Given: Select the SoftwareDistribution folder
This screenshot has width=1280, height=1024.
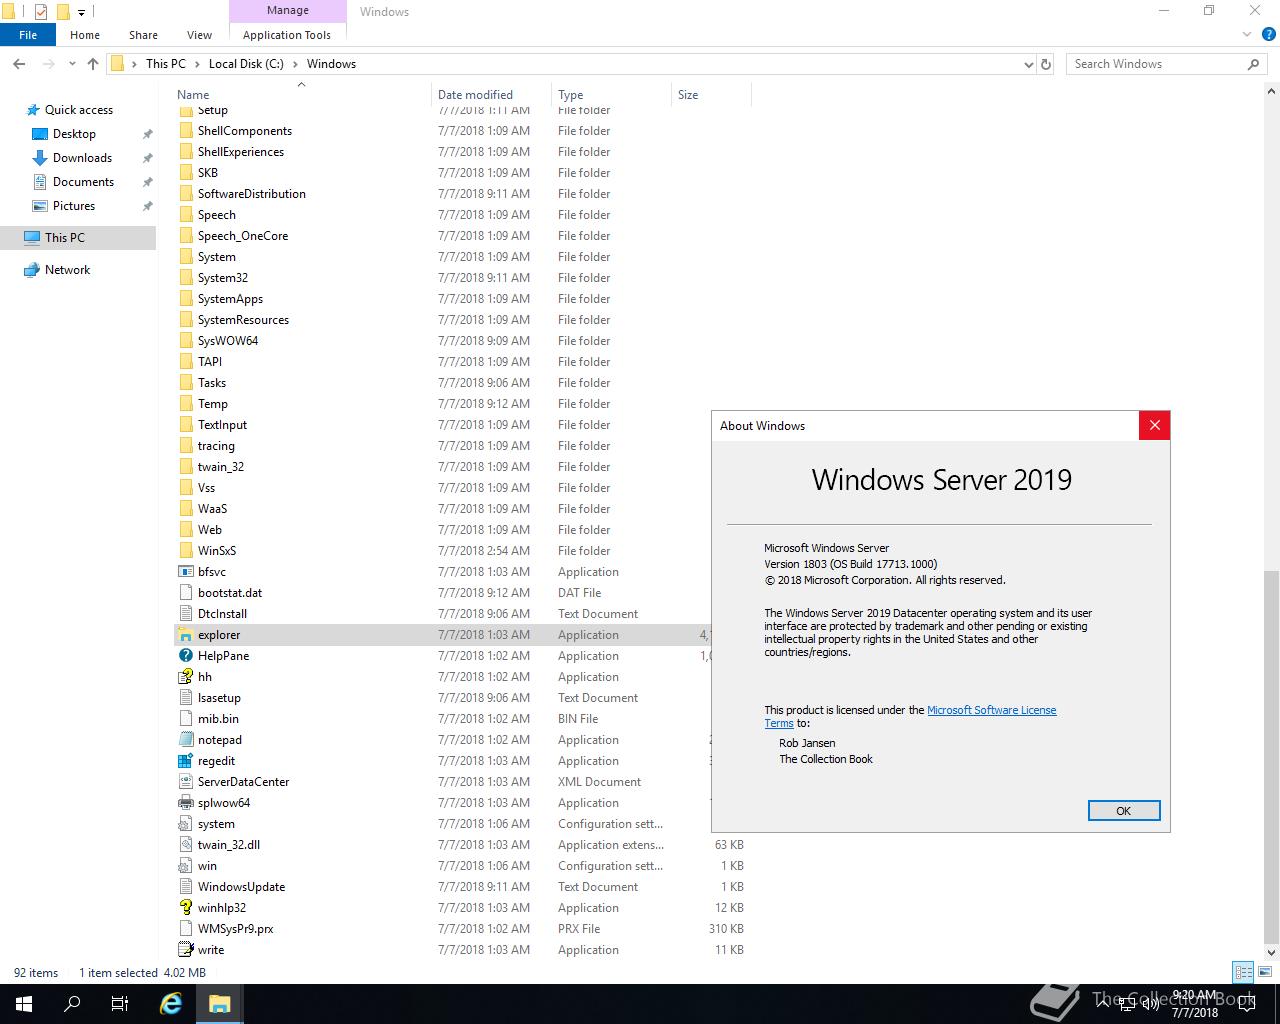Looking at the screenshot, I should tap(251, 194).
